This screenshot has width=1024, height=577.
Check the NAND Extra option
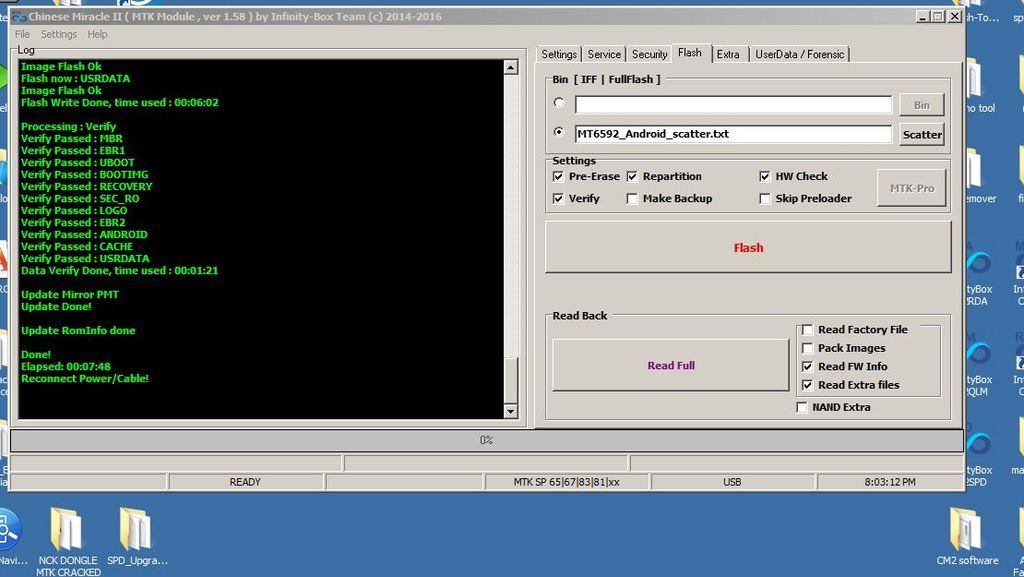[x=802, y=407]
